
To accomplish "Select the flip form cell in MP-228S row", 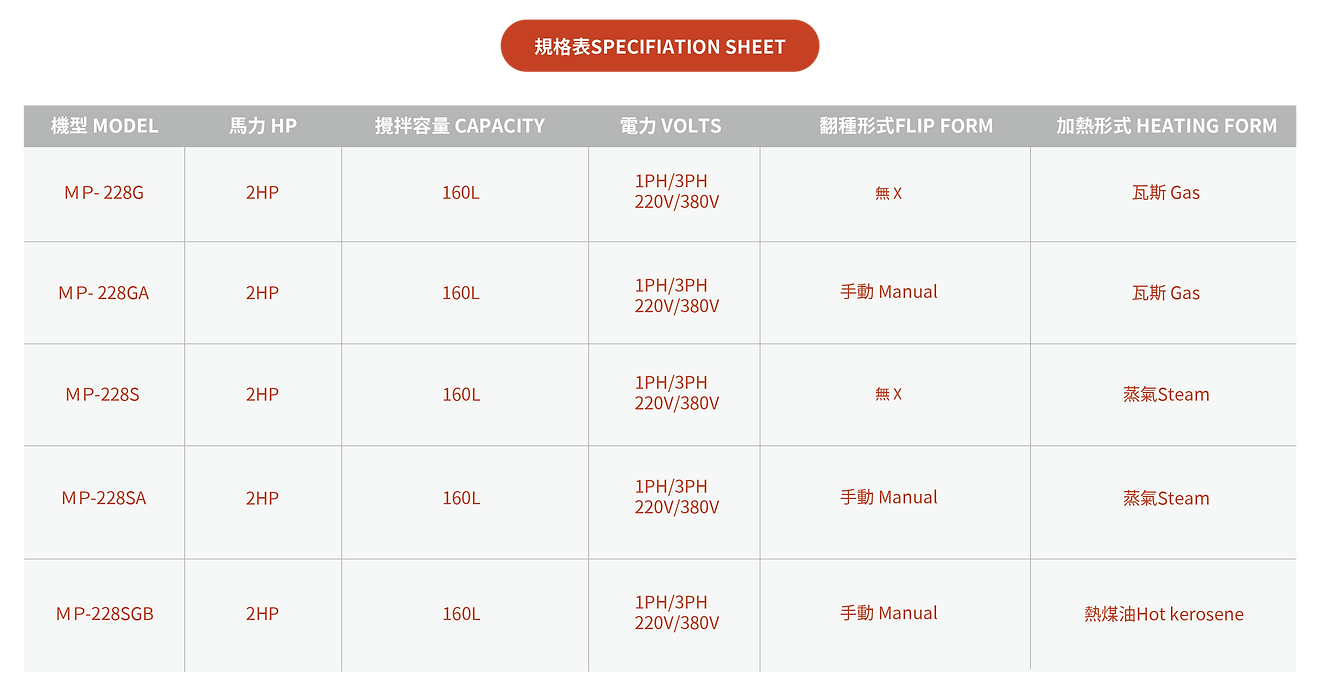I will coord(889,395).
